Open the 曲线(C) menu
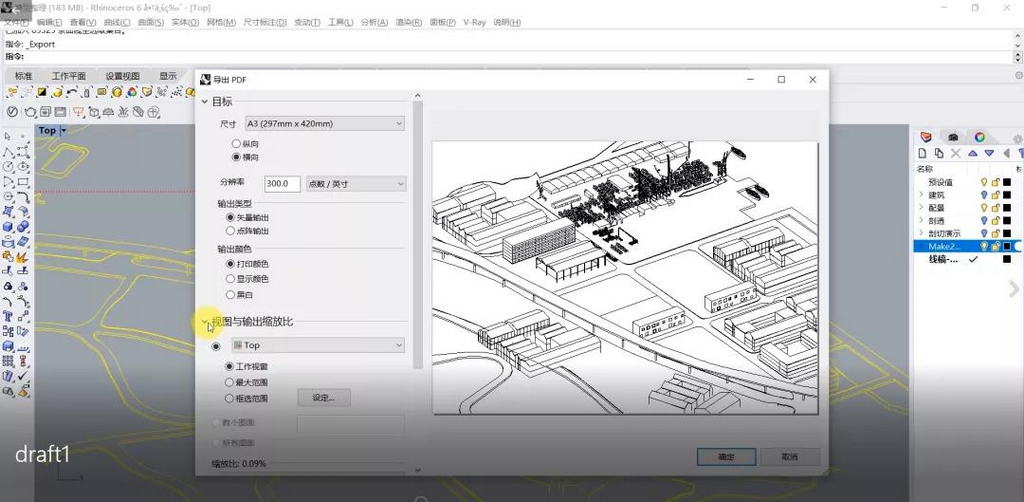 click(116, 22)
